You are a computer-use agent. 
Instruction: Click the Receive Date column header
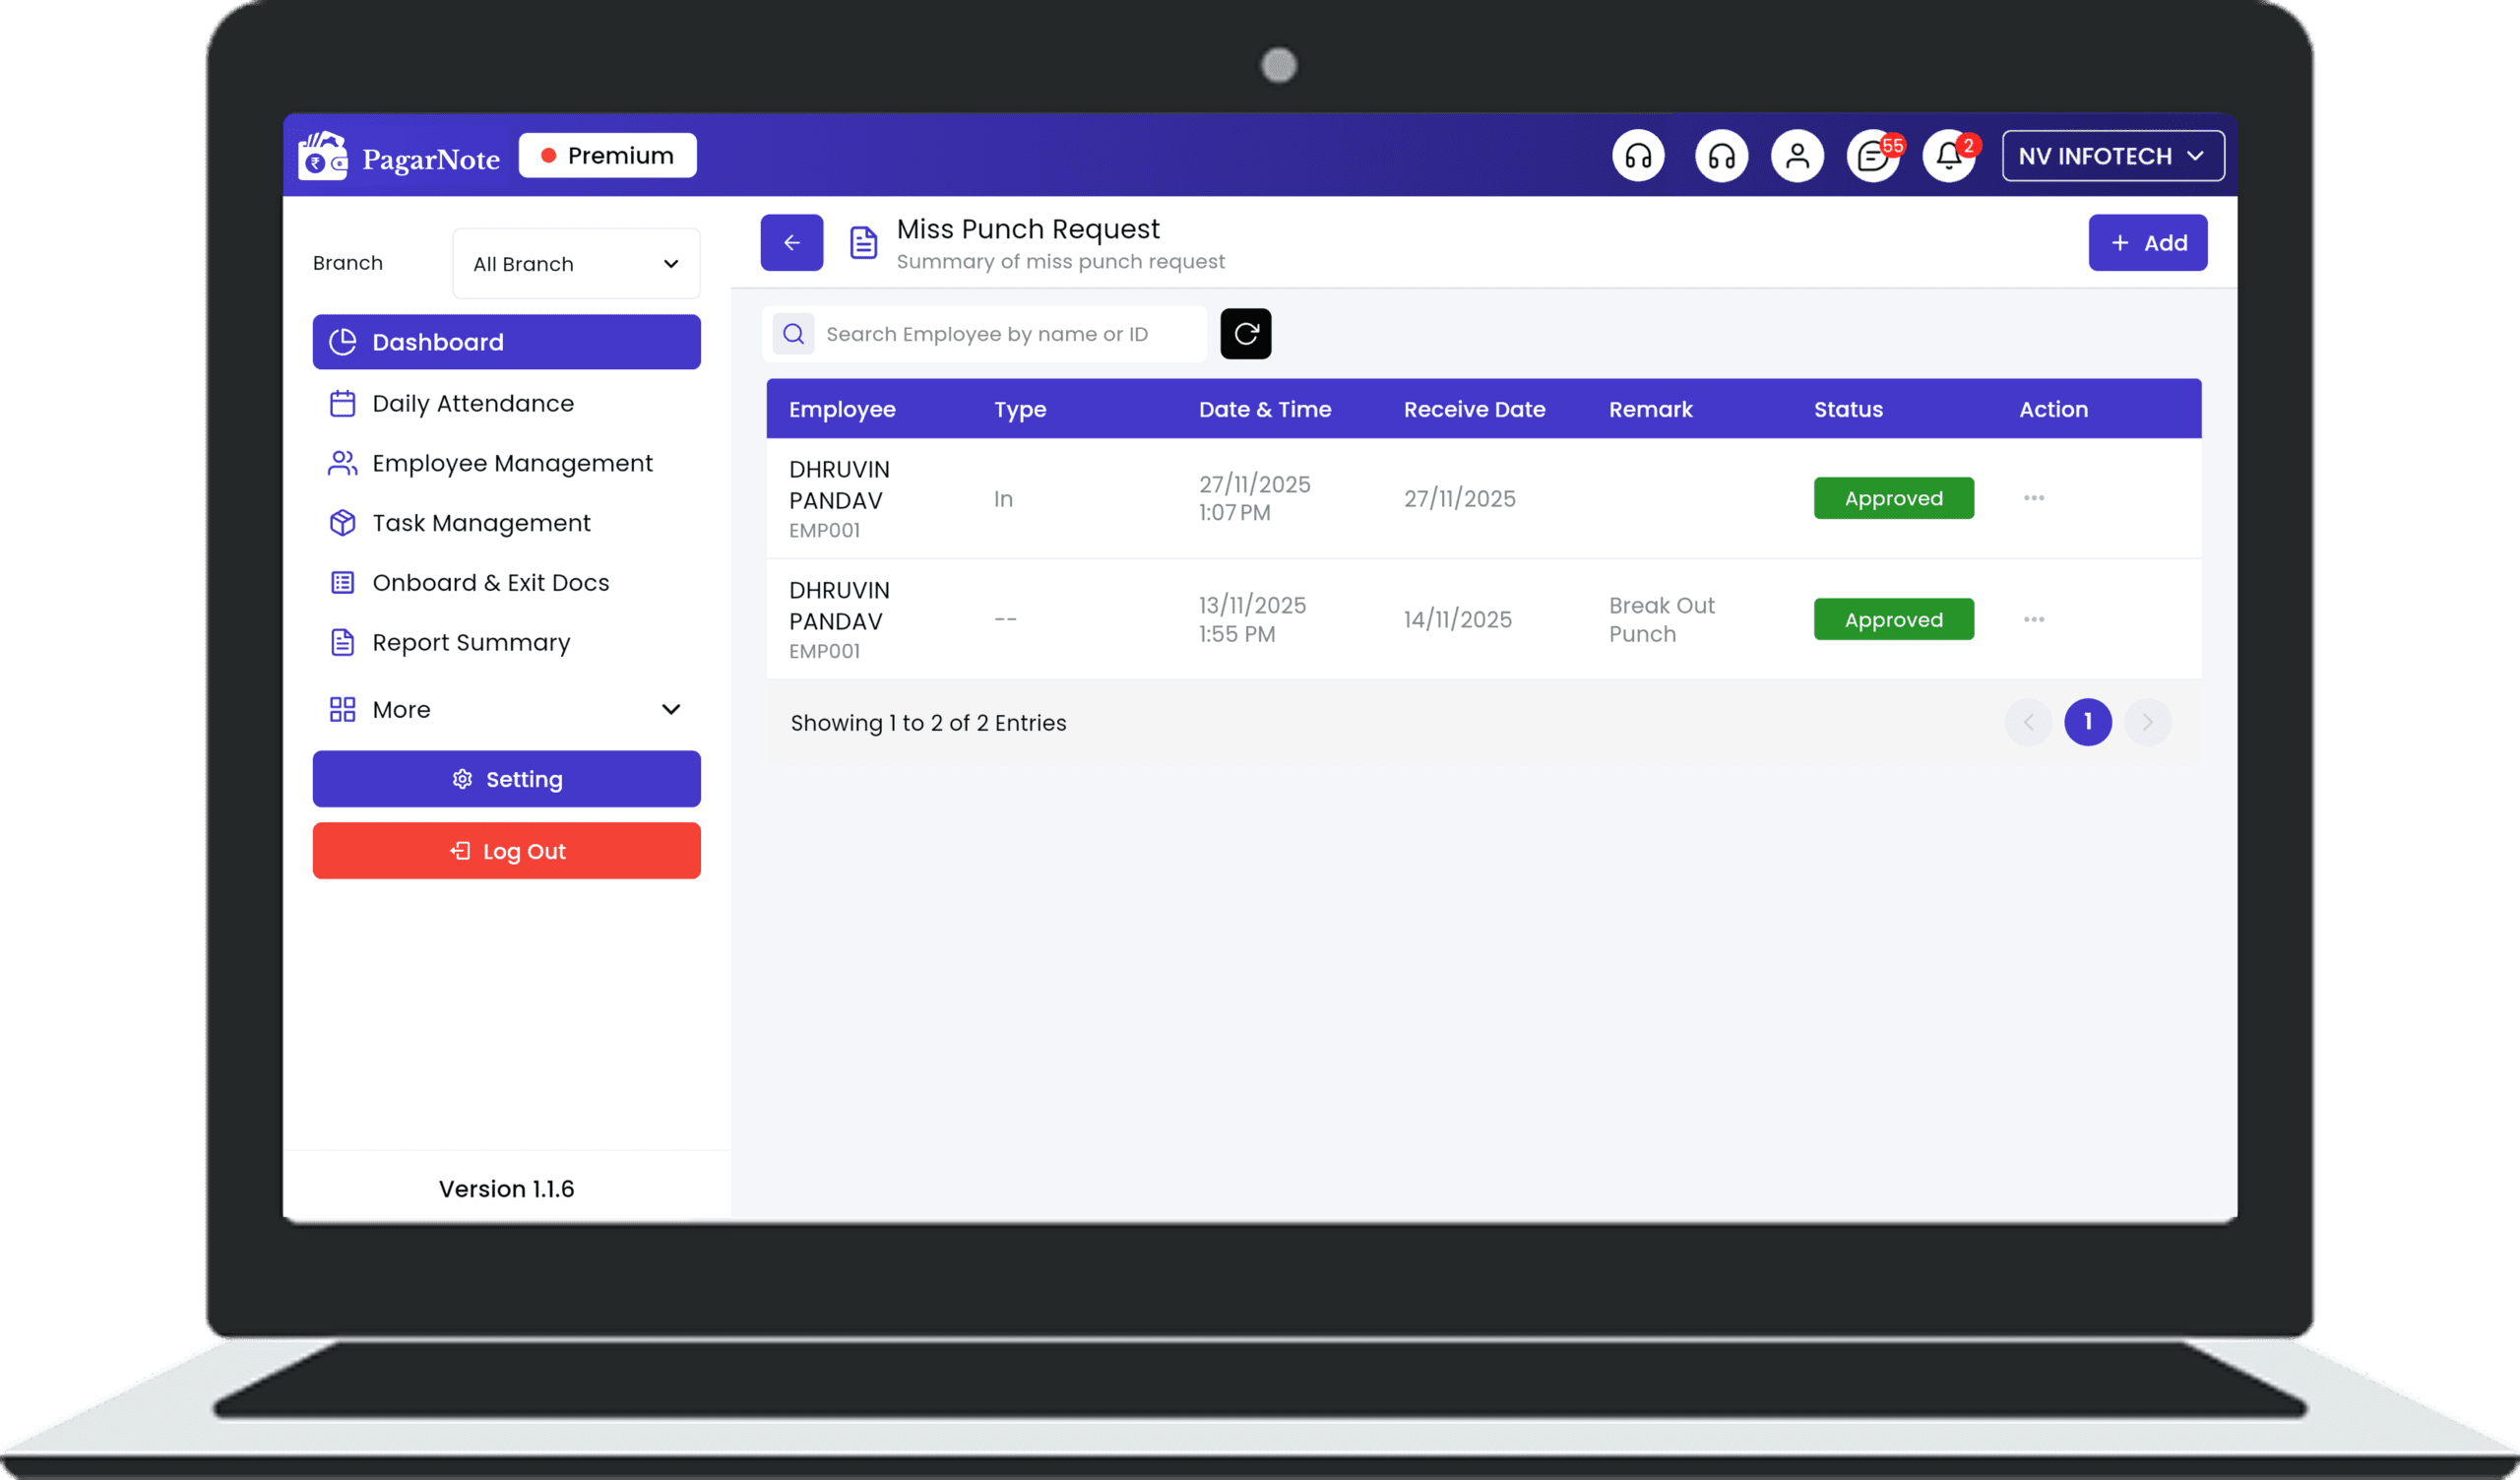1474,409
